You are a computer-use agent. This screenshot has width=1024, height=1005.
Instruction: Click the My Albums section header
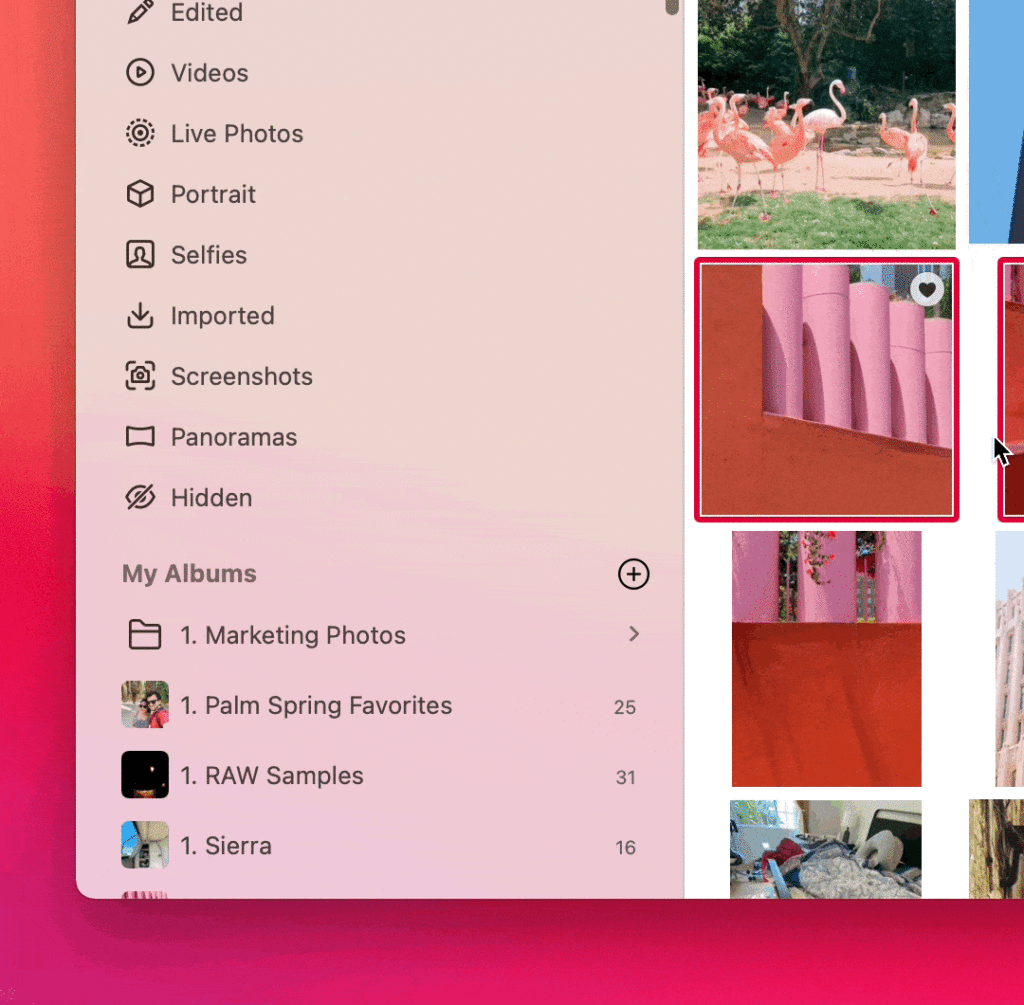[189, 574]
